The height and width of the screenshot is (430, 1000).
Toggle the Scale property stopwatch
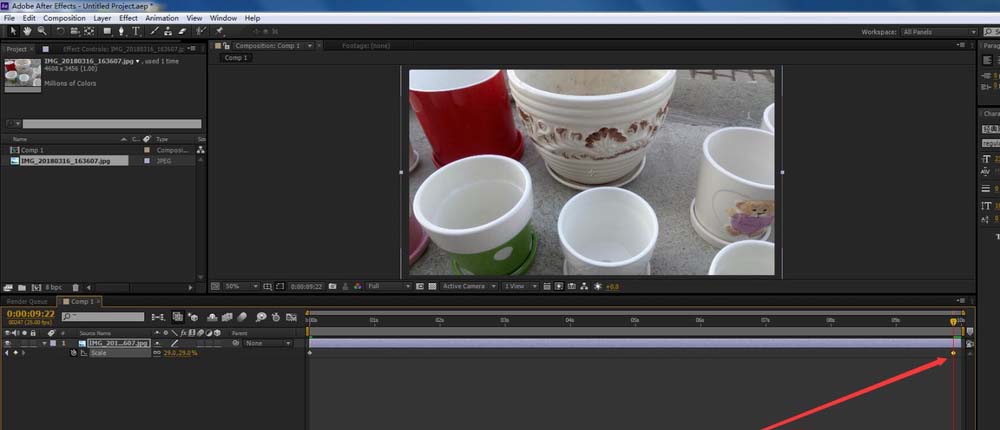(73, 353)
